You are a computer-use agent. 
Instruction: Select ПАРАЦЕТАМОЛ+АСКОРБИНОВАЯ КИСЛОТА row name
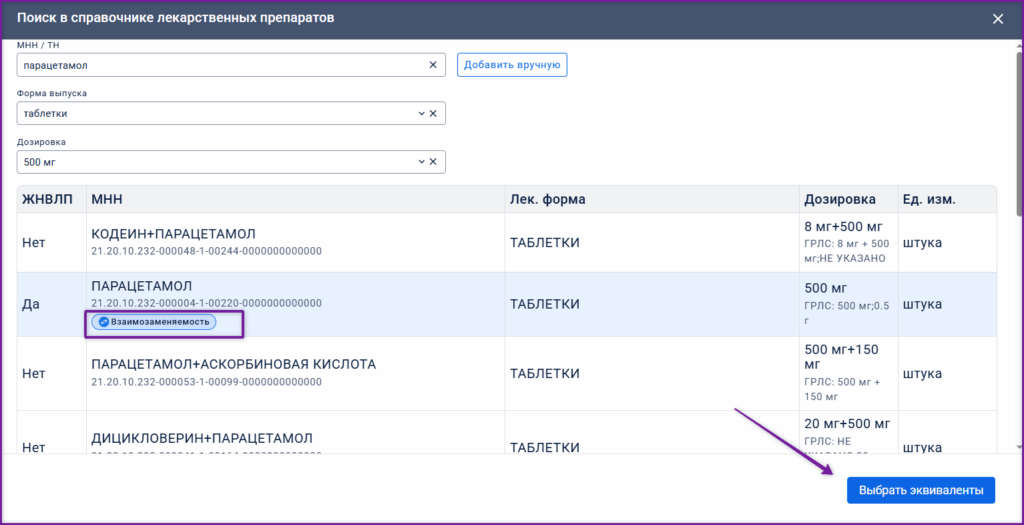[233, 364]
